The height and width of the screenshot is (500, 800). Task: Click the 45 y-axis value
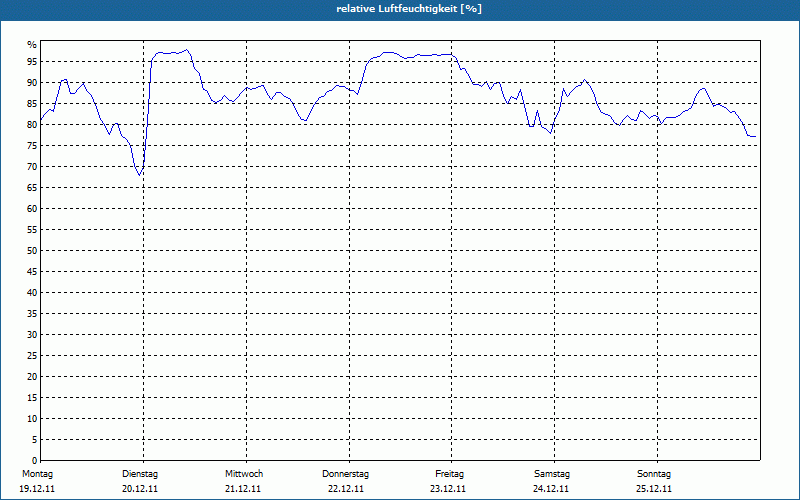pos(32,271)
